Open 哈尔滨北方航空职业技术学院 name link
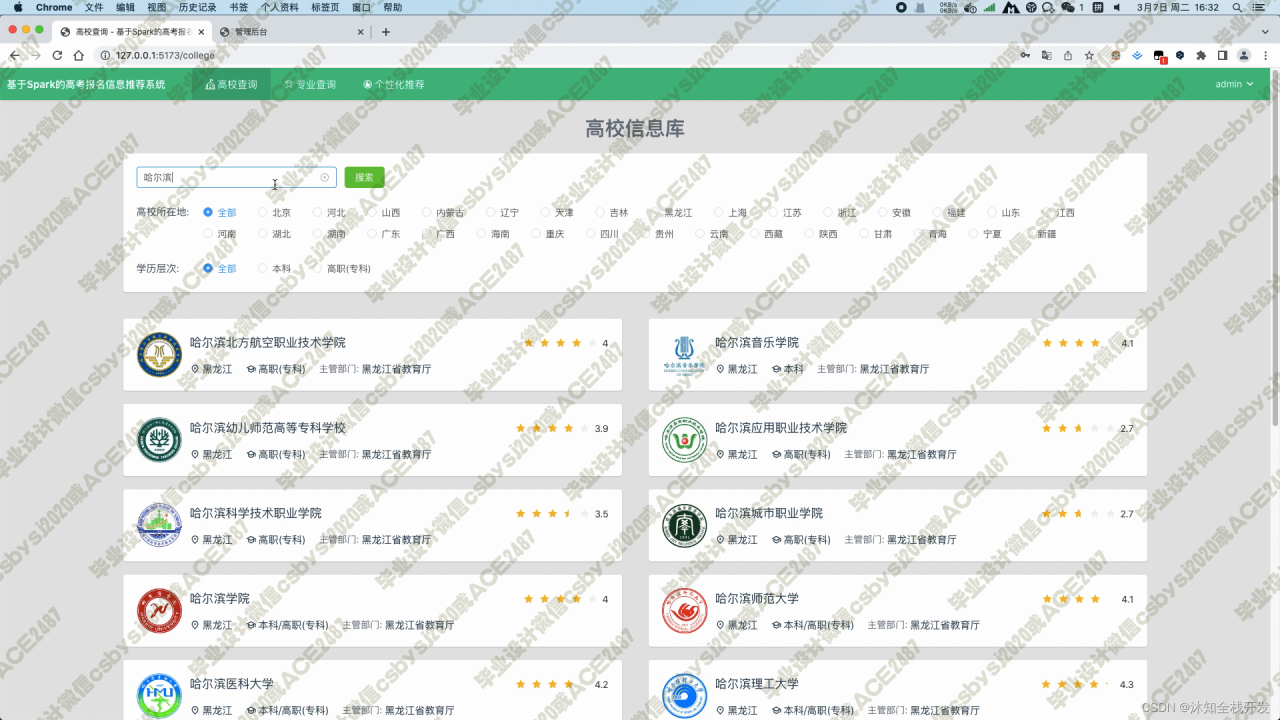Viewport: 1280px width, 720px height. (268, 342)
